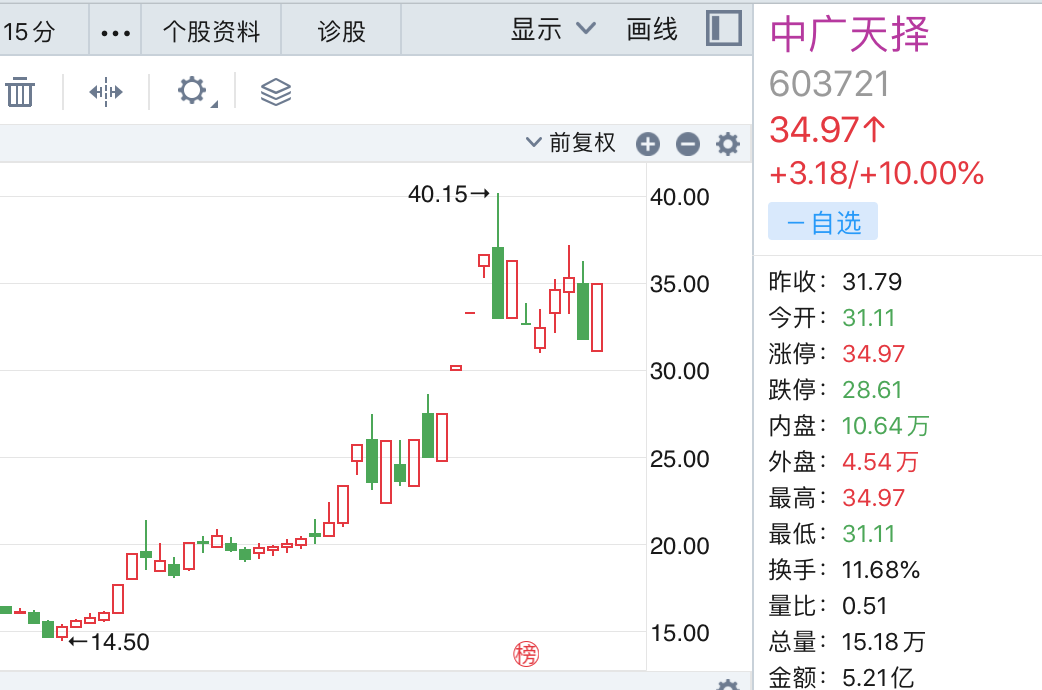The image size is (1042, 690).
Task: Open the stacked layers overlay icon
Action: click(x=275, y=93)
